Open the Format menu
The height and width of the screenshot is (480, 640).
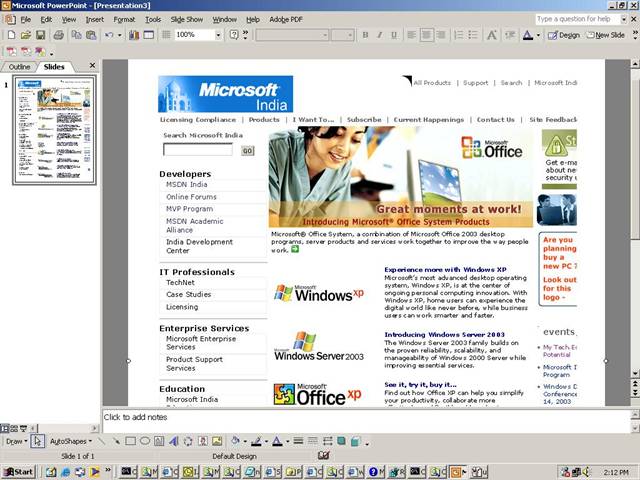pyautogui.click(x=124, y=20)
